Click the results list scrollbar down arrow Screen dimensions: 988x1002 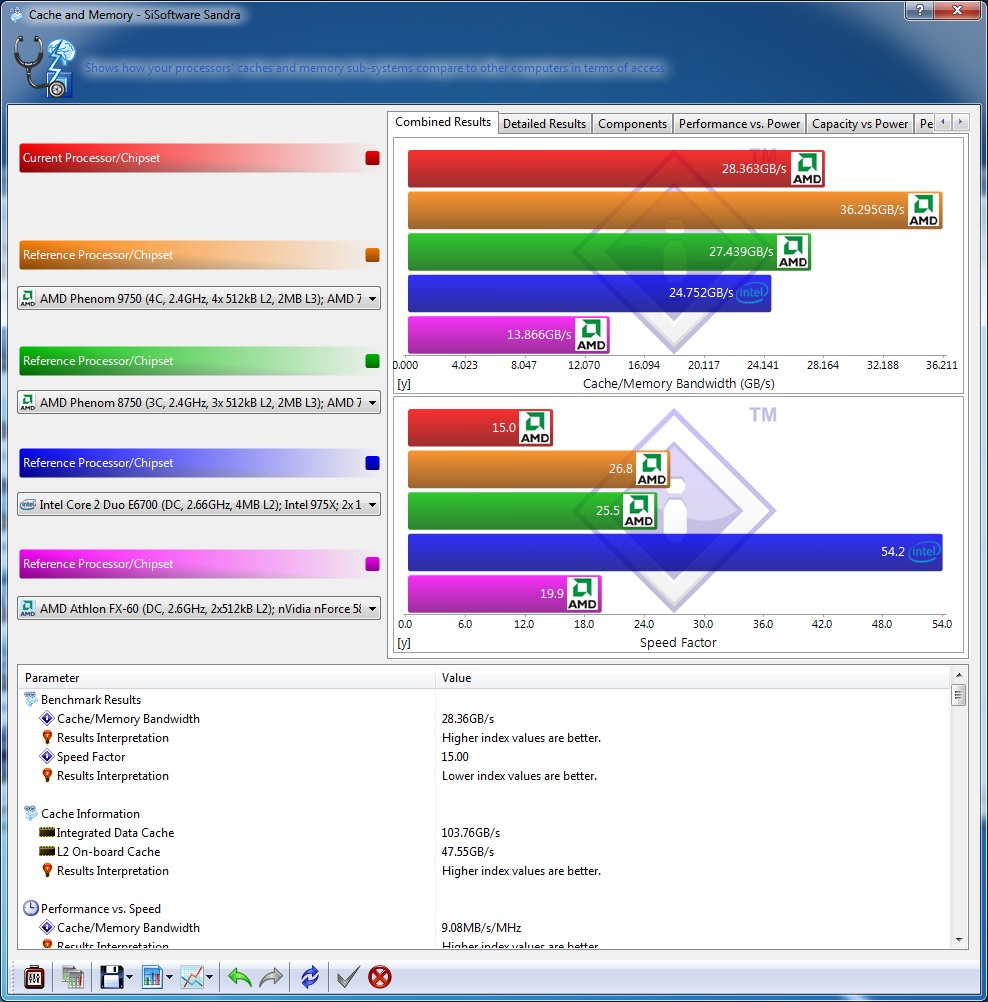[x=959, y=939]
